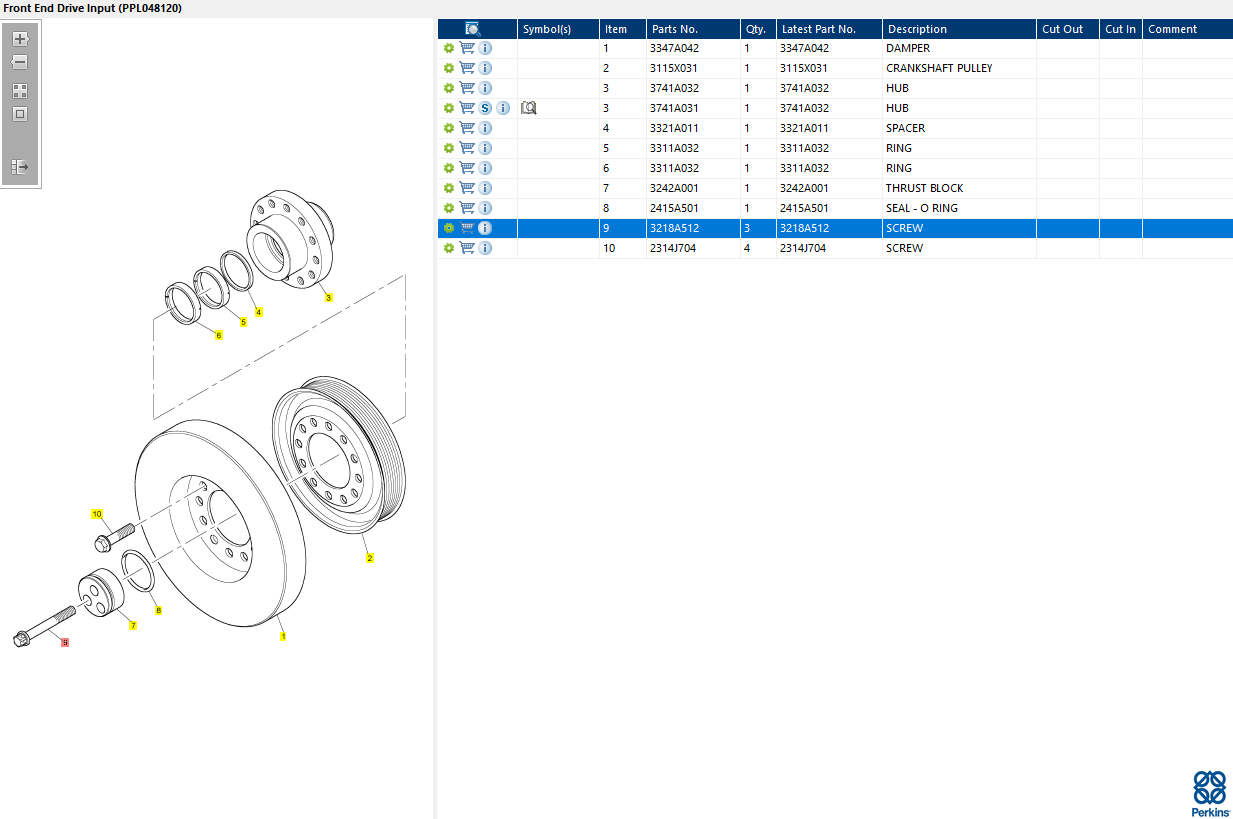
Task: Sort by the Item column header
Action: click(x=623, y=29)
